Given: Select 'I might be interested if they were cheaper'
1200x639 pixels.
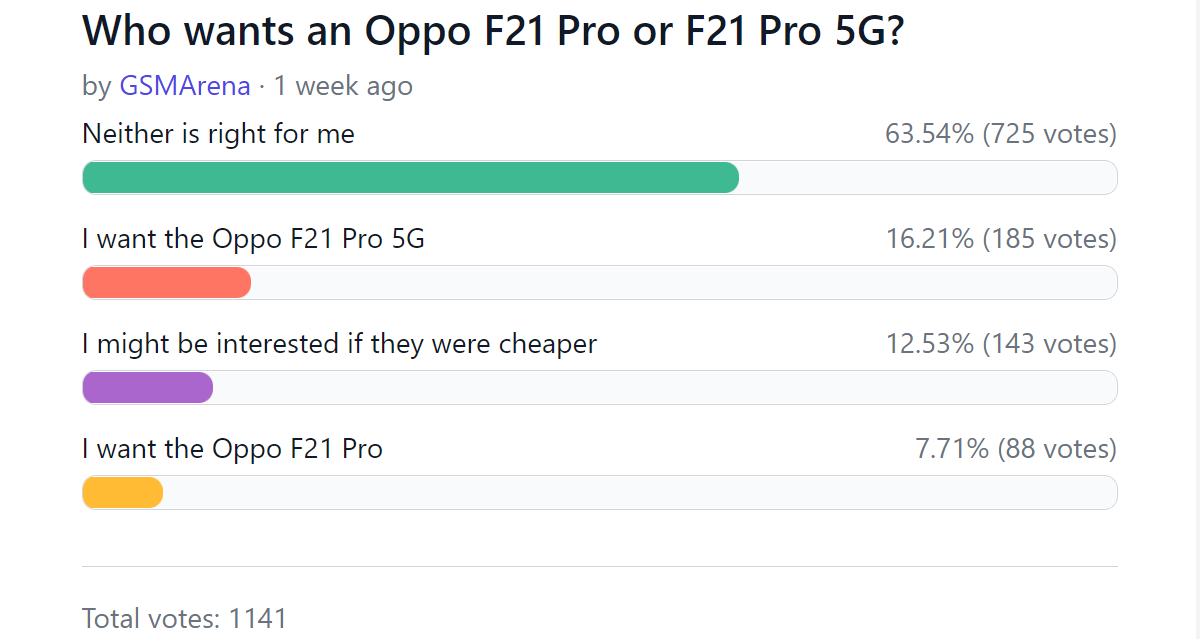Looking at the screenshot, I should click(339, 344).
